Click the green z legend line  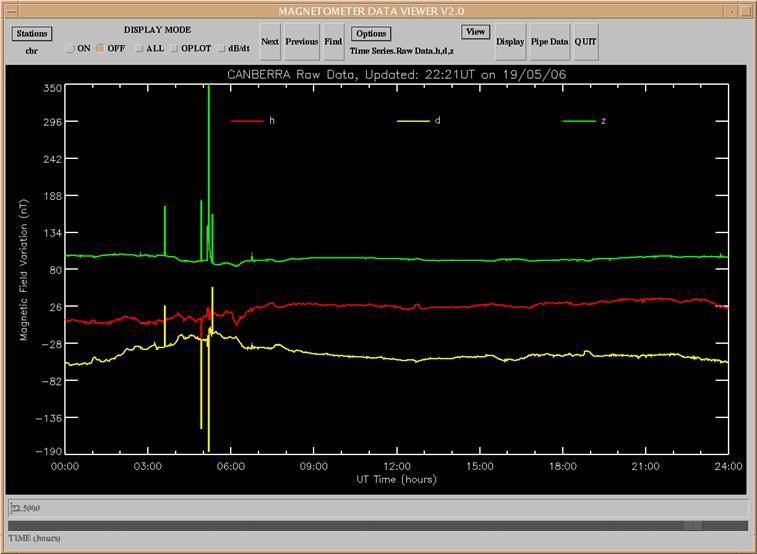[578, 121]
